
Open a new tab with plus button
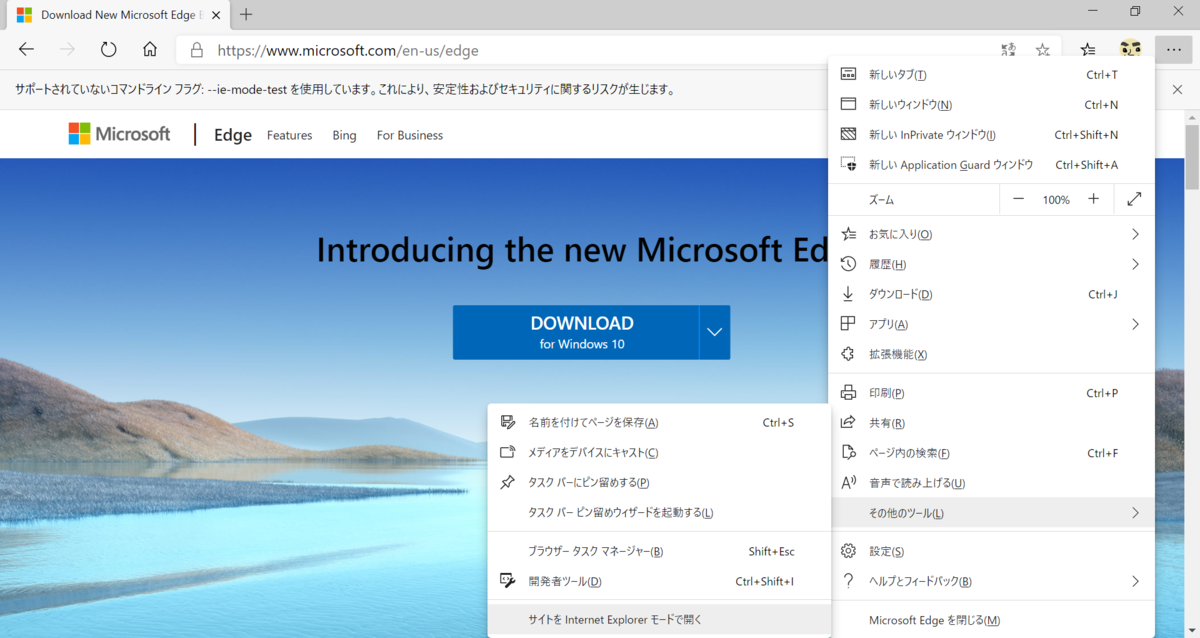(246, 14)
